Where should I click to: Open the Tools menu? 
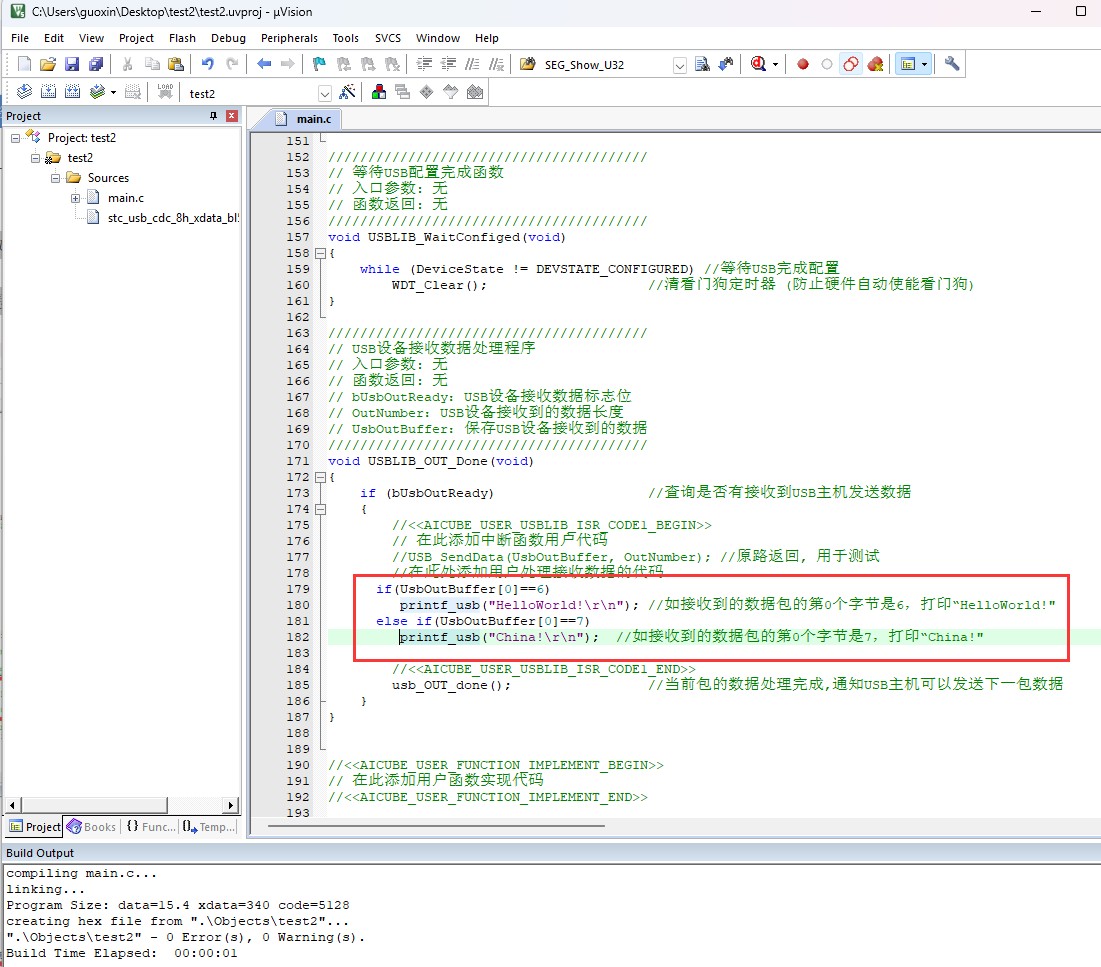coord(345,38)
